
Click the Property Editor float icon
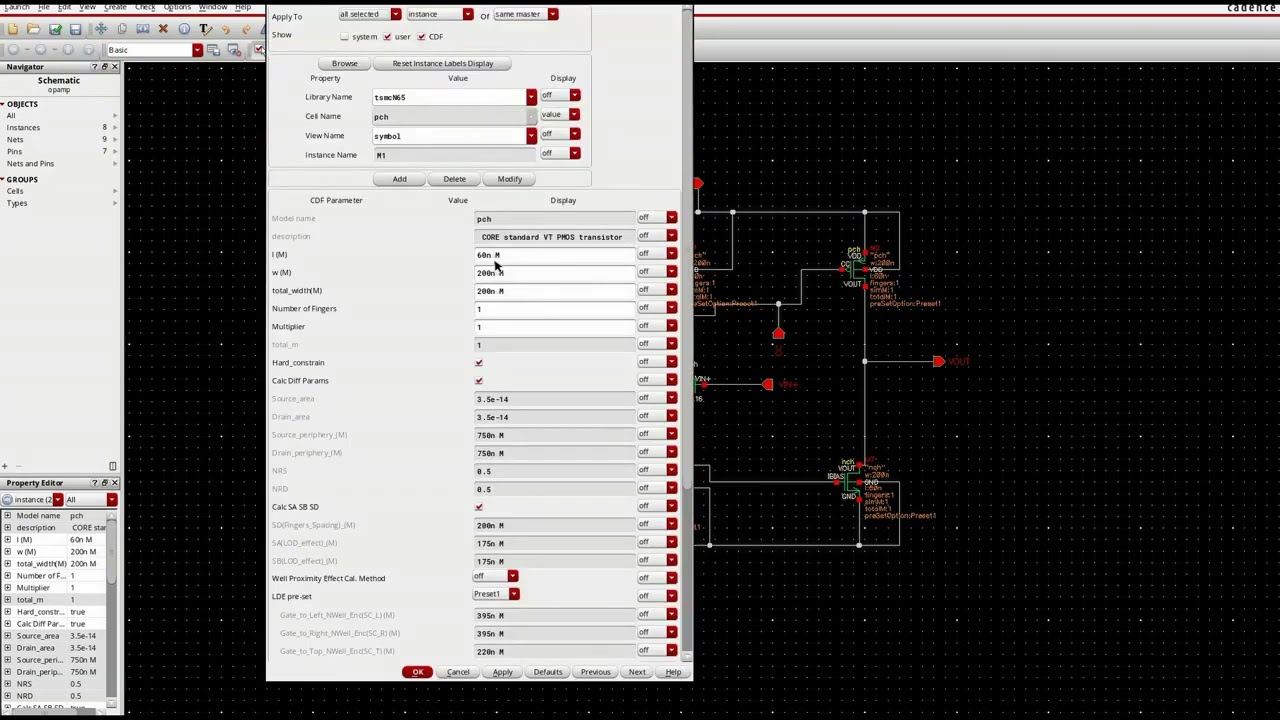[x=105, y=483]
